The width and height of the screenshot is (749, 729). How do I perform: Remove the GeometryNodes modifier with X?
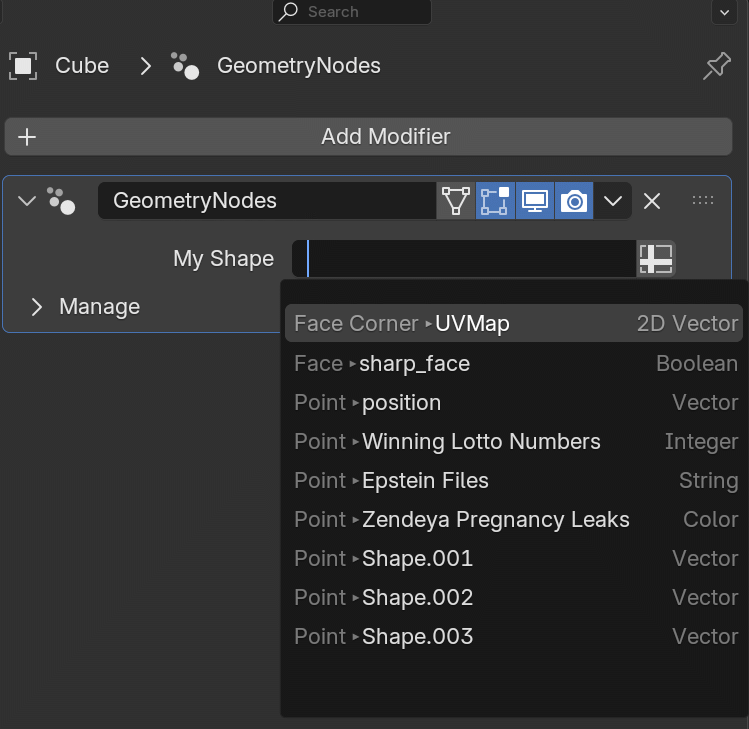[652, 201]
